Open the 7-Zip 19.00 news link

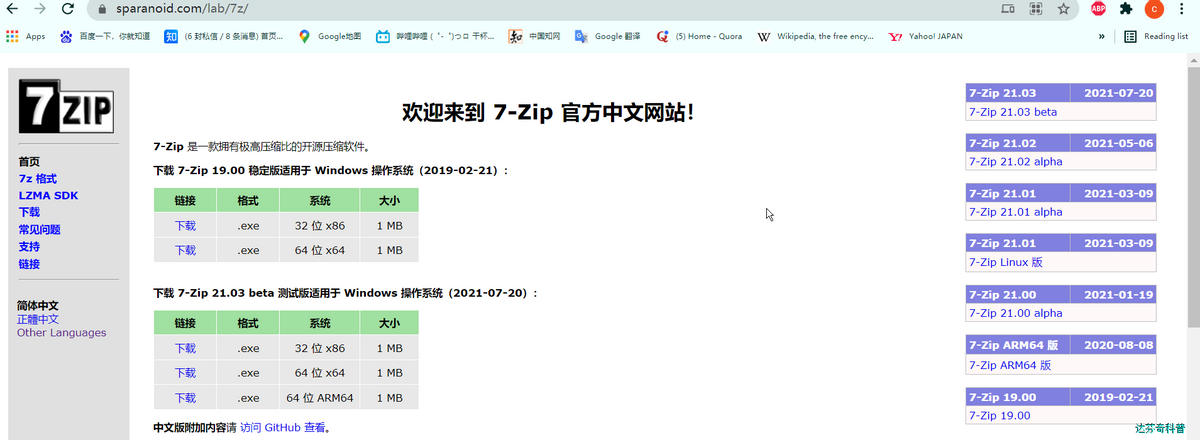pyautogui.click(x=1000, y=415)
